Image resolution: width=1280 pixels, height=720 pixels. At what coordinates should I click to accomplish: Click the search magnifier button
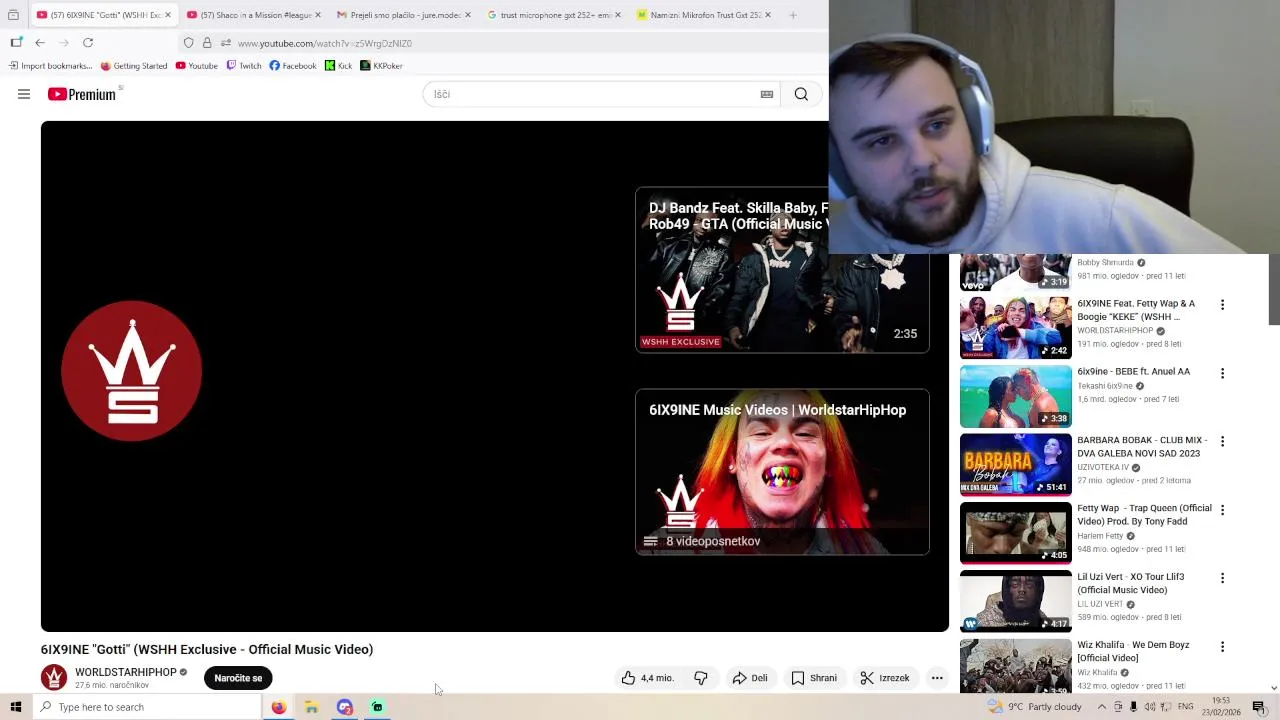click(801, 94)
